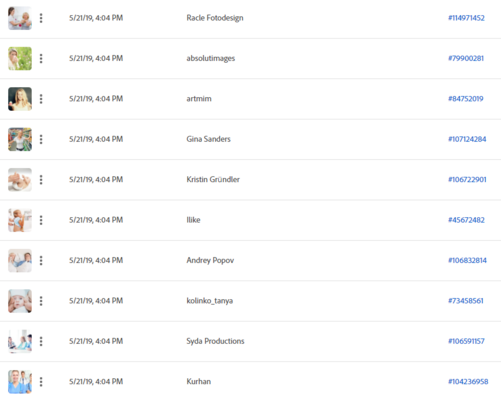Open asset link #107124284
Viewport: 501px width, 400px height.
467,139
